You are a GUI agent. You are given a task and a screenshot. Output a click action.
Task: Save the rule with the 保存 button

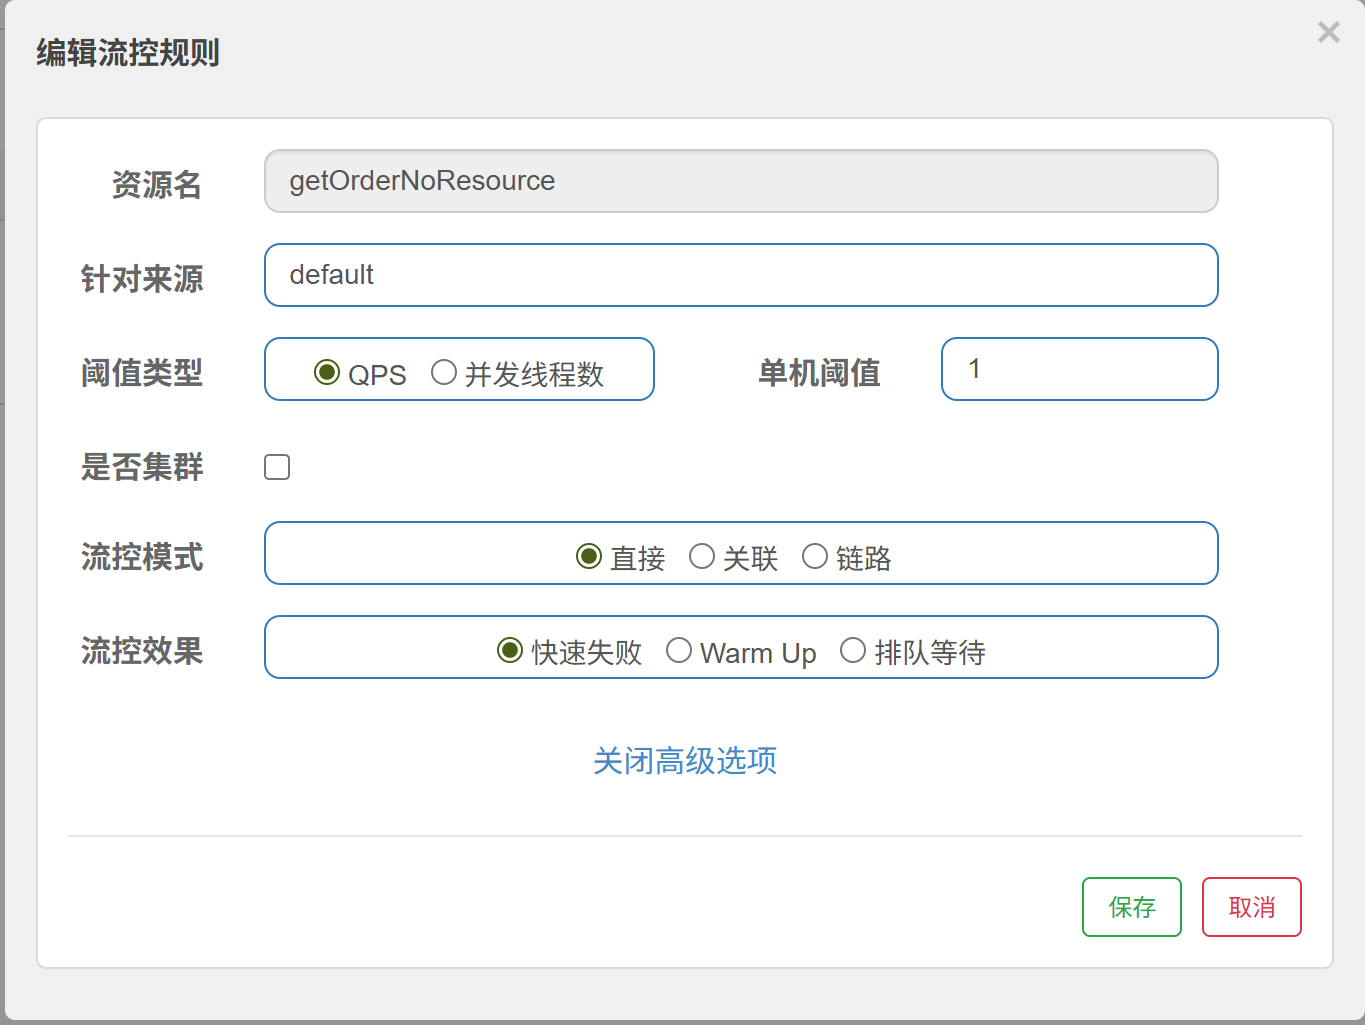pos(1132,907)
